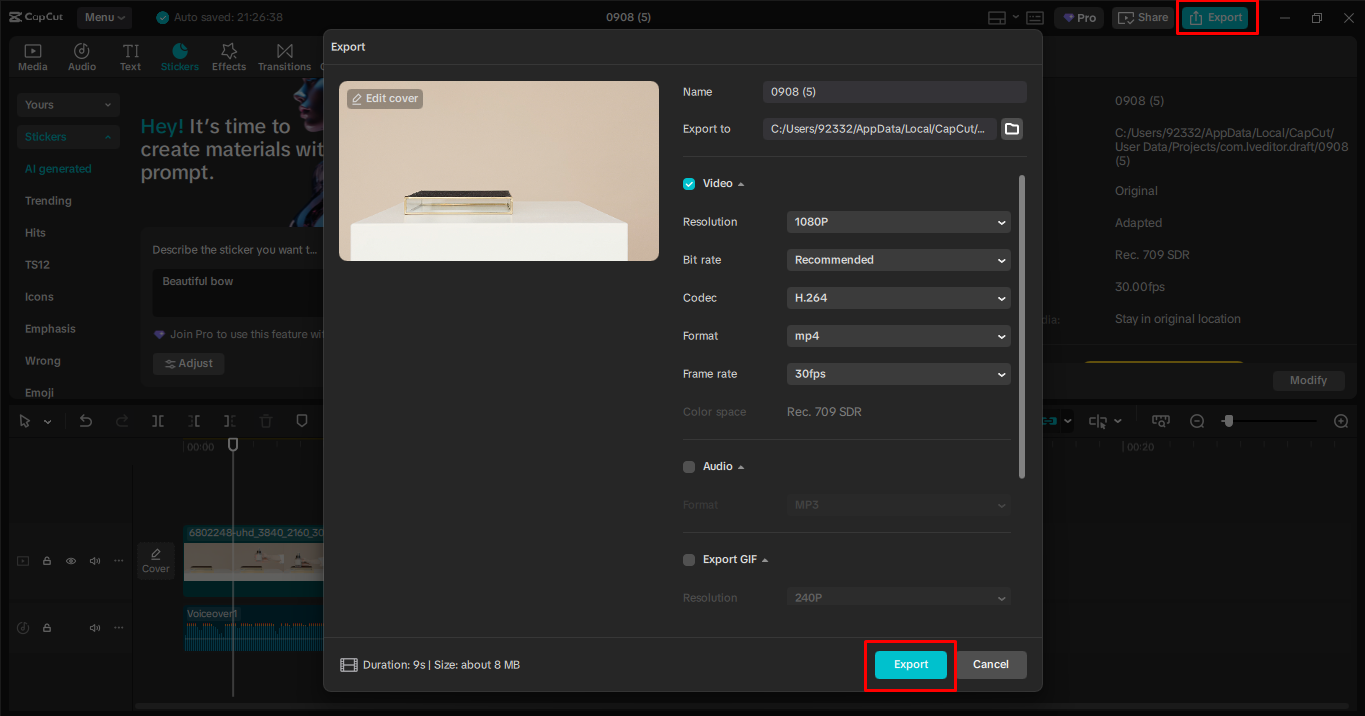Image resolution: width=1365 pixels, height=716 pixels.
Task: Click the Name field containing 0908 (5)
Action: click(894, 92)
